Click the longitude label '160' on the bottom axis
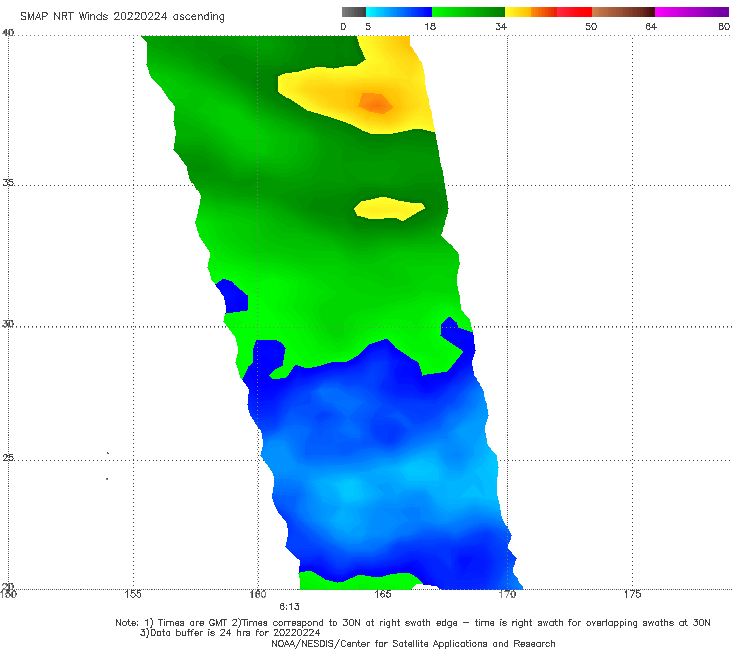Viewport: 740px width, 650px height. 258,594
